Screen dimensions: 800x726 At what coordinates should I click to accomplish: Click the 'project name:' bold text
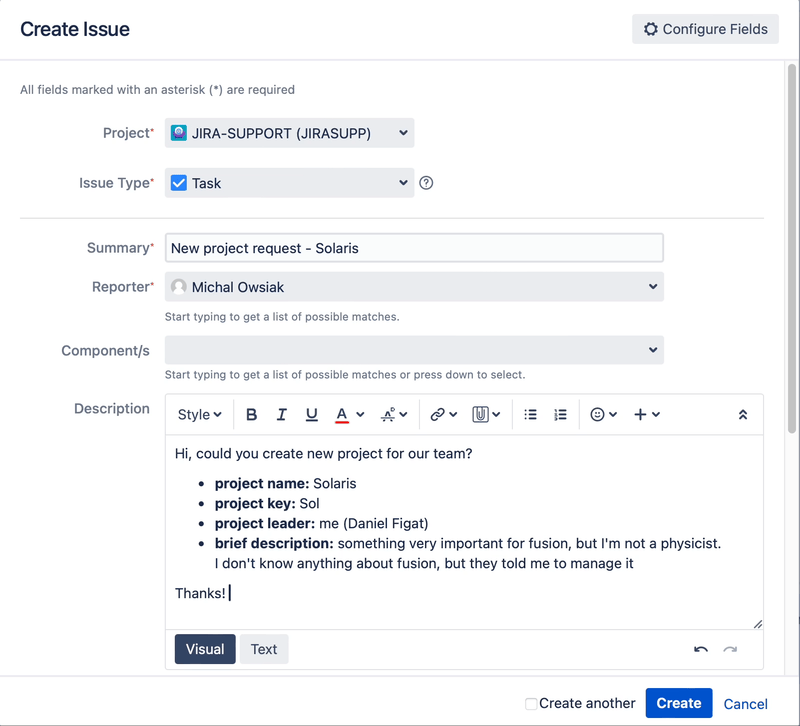click(x=262, y=484)
